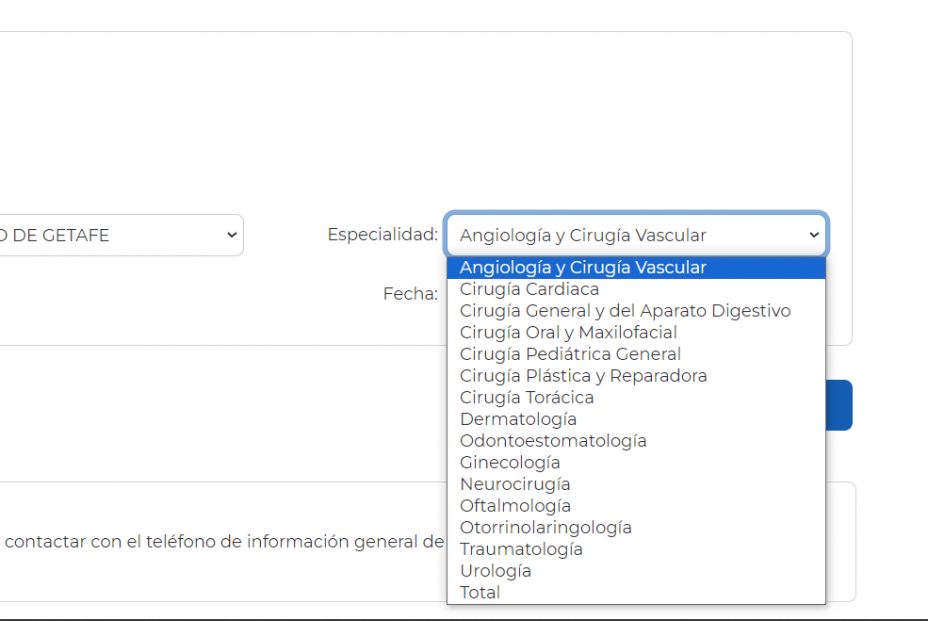Screen dimensions: 928x621
Task: Choose Cirugía Plástica y Reparadora
Action: tap(583, 376)
